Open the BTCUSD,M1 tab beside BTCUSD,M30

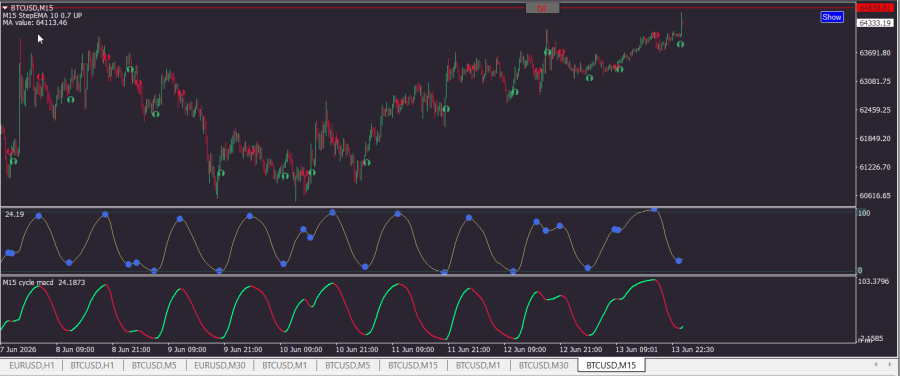point(478,365)
